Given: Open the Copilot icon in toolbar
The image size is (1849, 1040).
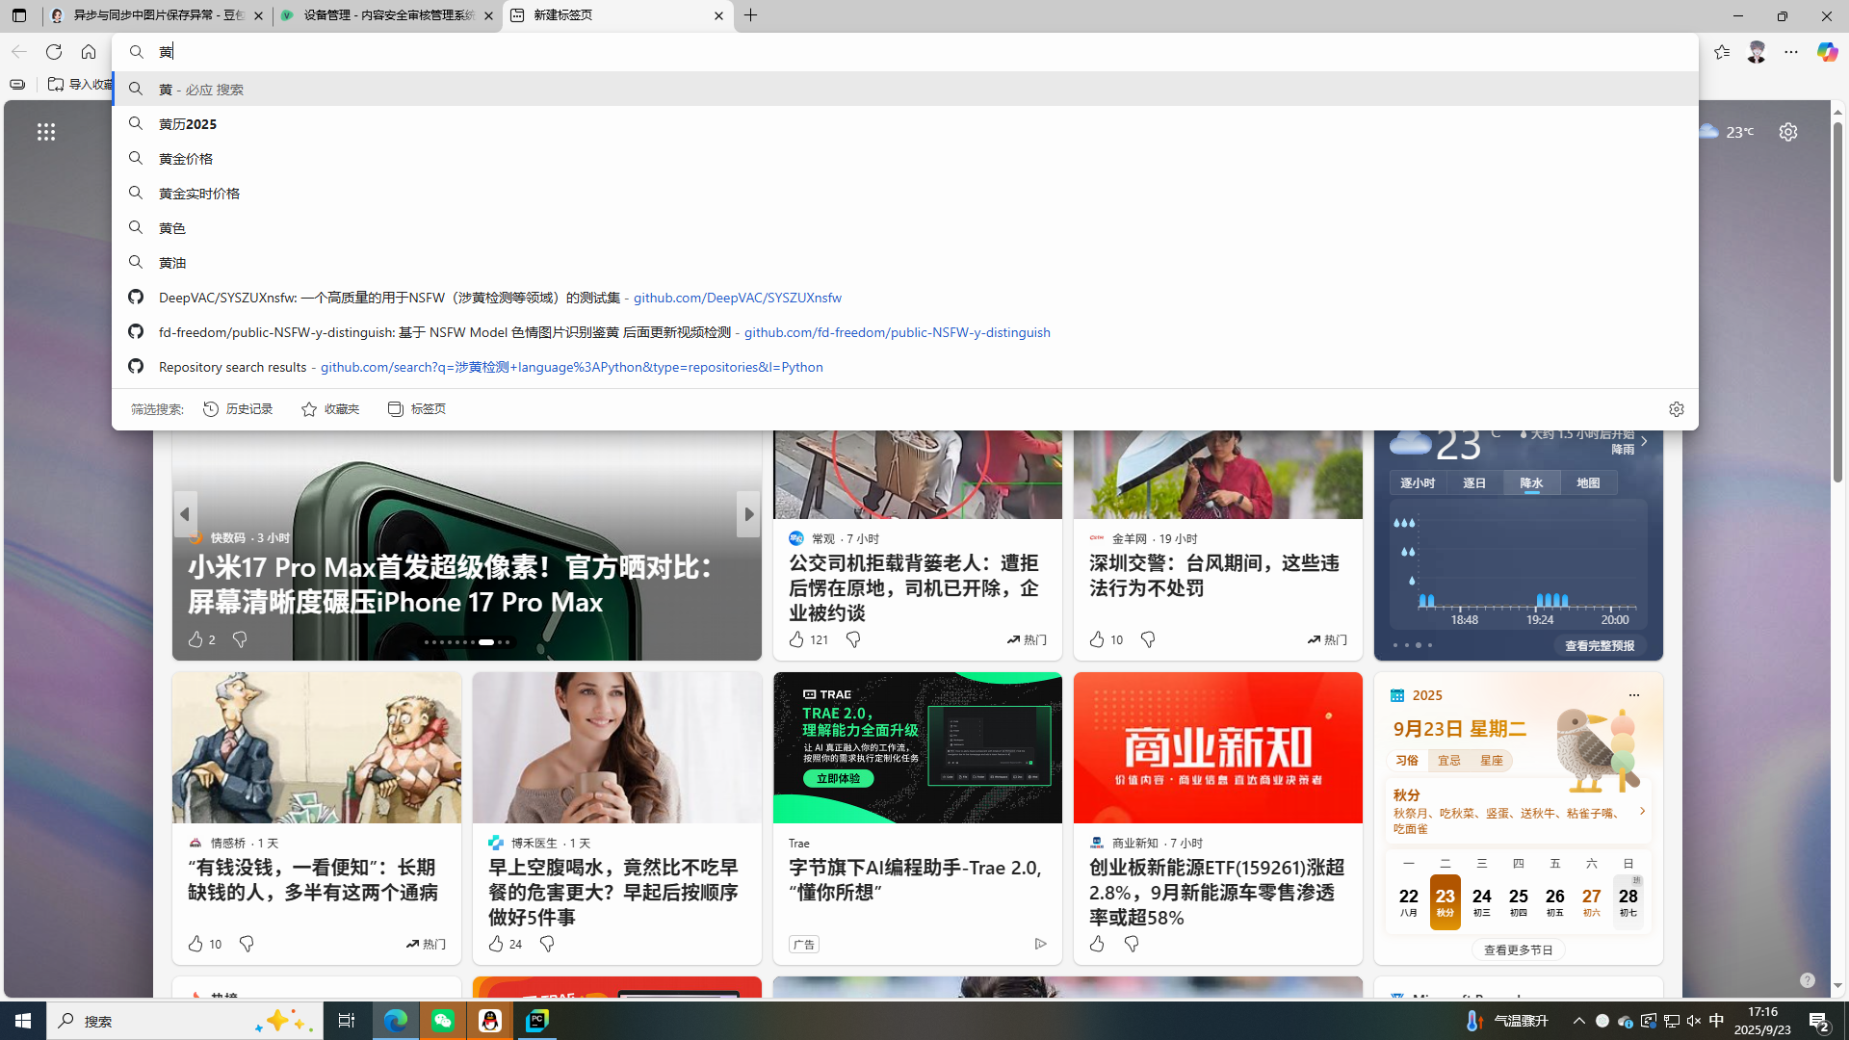Looking at the screenshot, I should (x=1826, y=52).
